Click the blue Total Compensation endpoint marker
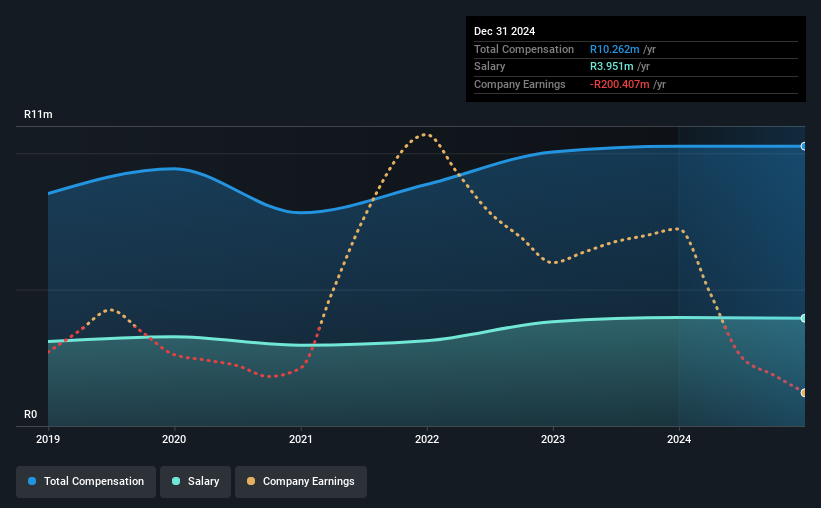The height and width of the screenshot is (508, 821). [804, 147]
